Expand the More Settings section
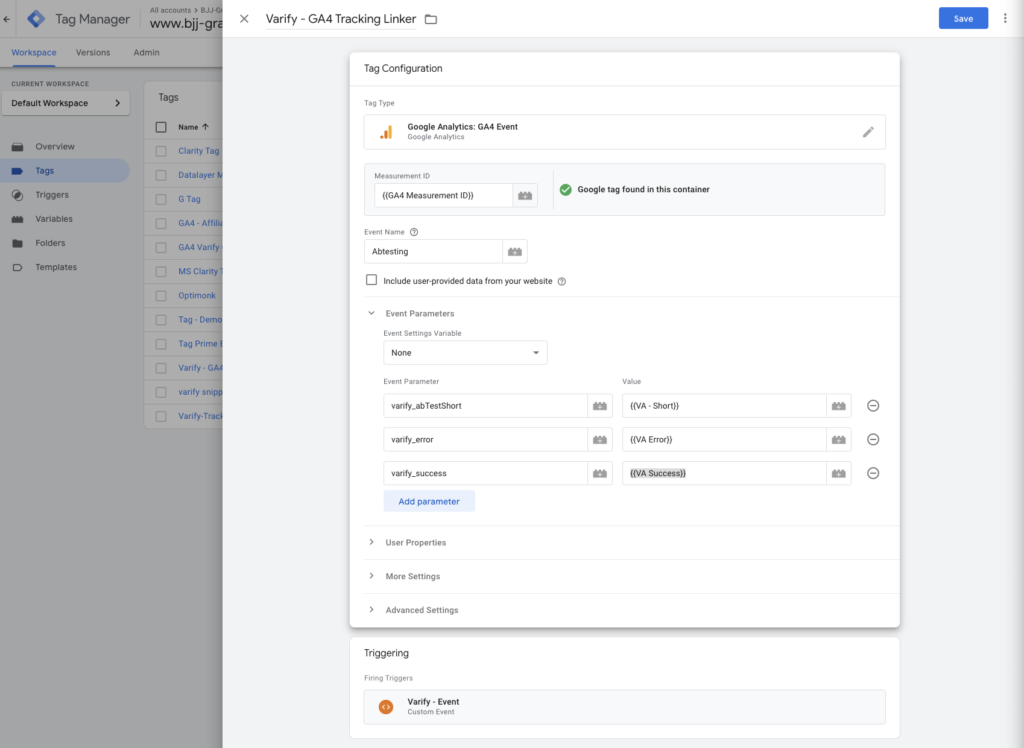Image resolution: width=1024 pixels, height=748 pixels. click(x=372, y=576)
